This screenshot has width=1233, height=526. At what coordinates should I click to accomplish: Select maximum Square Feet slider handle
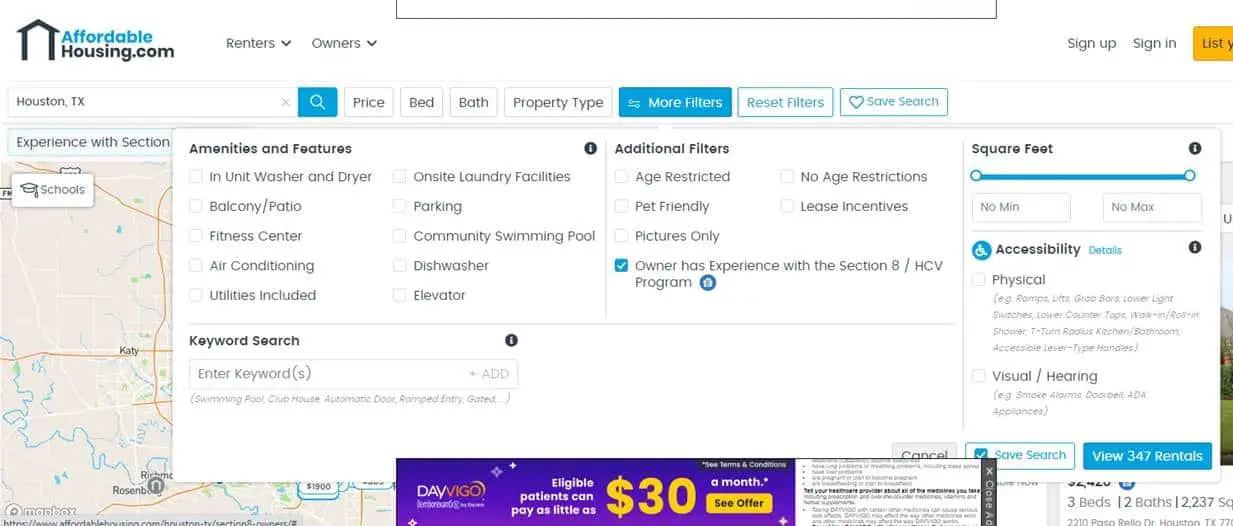[x=1189, y=176]
